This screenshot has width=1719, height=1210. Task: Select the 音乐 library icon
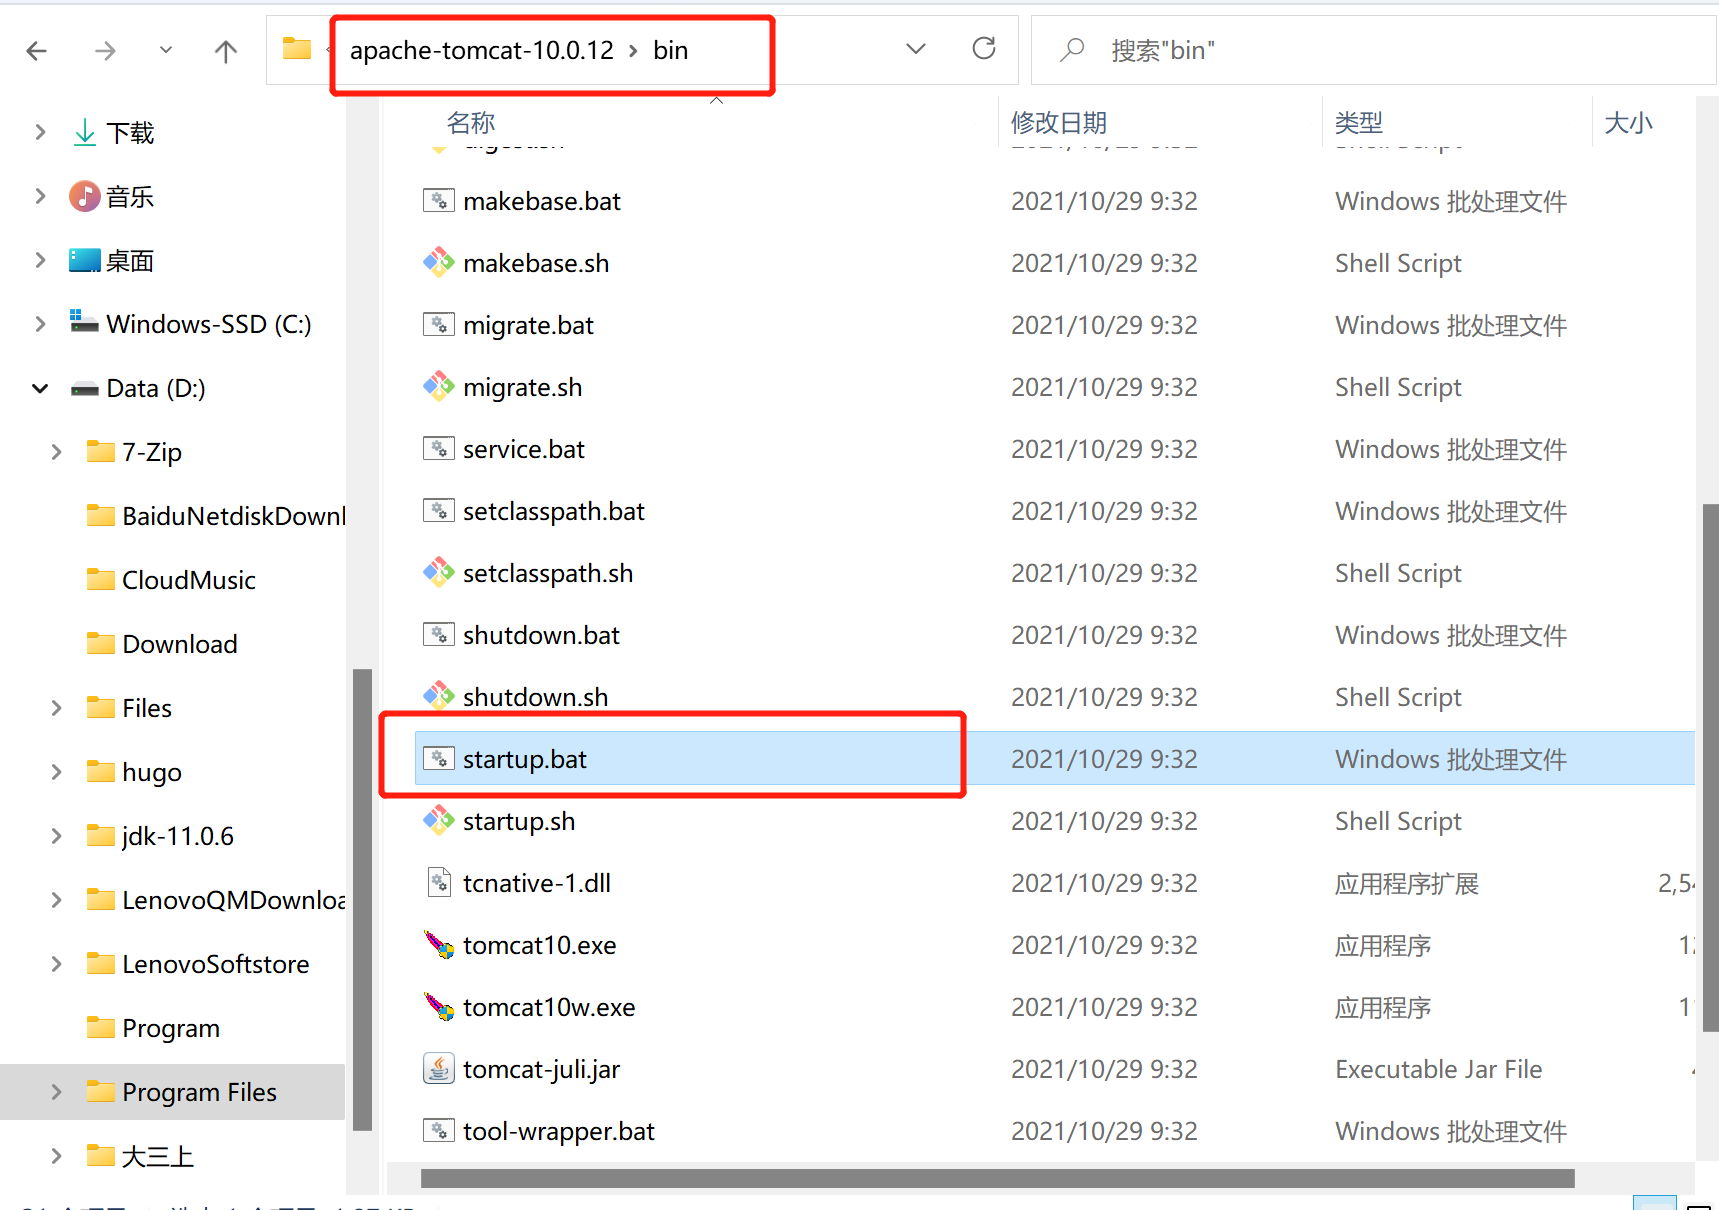pos(85,196)
